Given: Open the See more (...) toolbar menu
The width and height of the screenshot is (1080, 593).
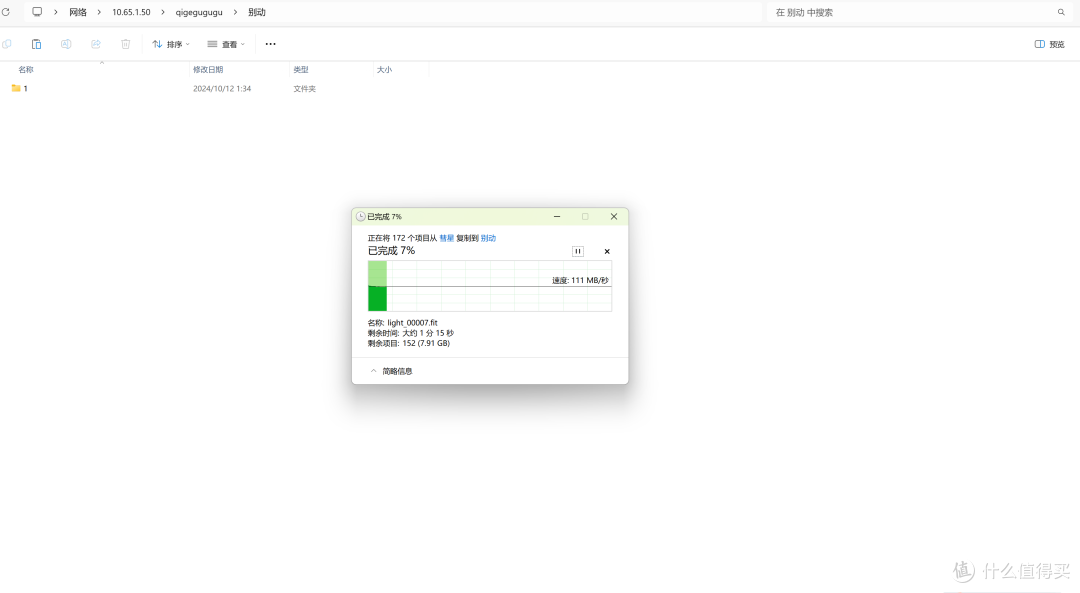Looking at the screenshot, I should pyautogui.click(x=270, y=44).
